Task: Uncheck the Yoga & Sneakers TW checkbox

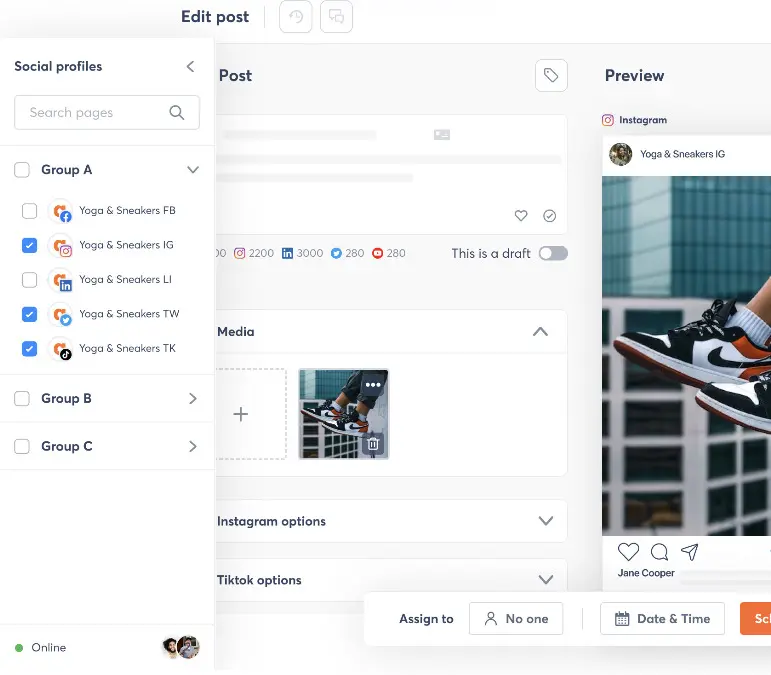Action: tap(30, 314)
